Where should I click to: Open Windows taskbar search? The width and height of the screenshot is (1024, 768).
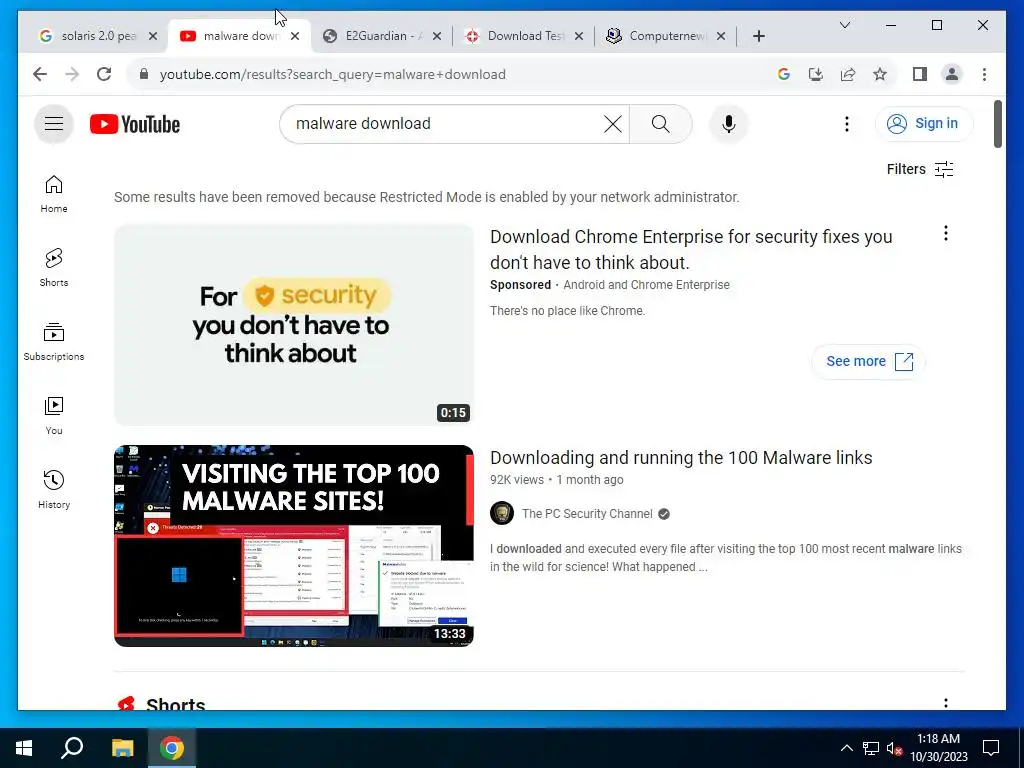click(72, 748)
